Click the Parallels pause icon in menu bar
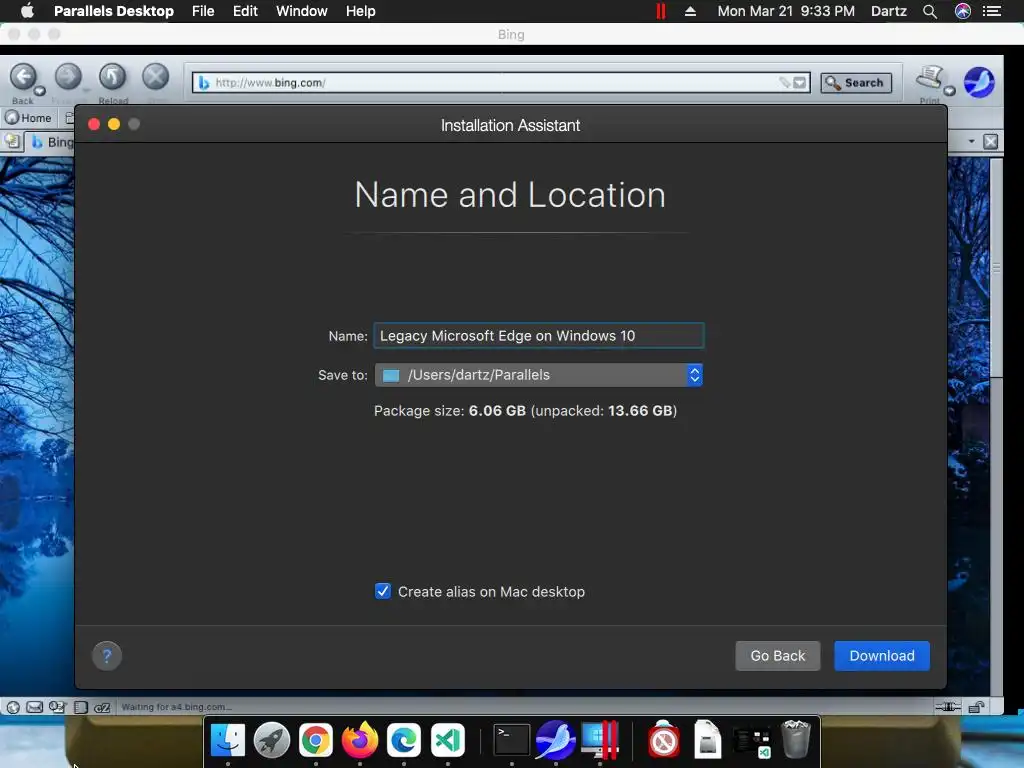1024x768 pixels. point(660,11)
